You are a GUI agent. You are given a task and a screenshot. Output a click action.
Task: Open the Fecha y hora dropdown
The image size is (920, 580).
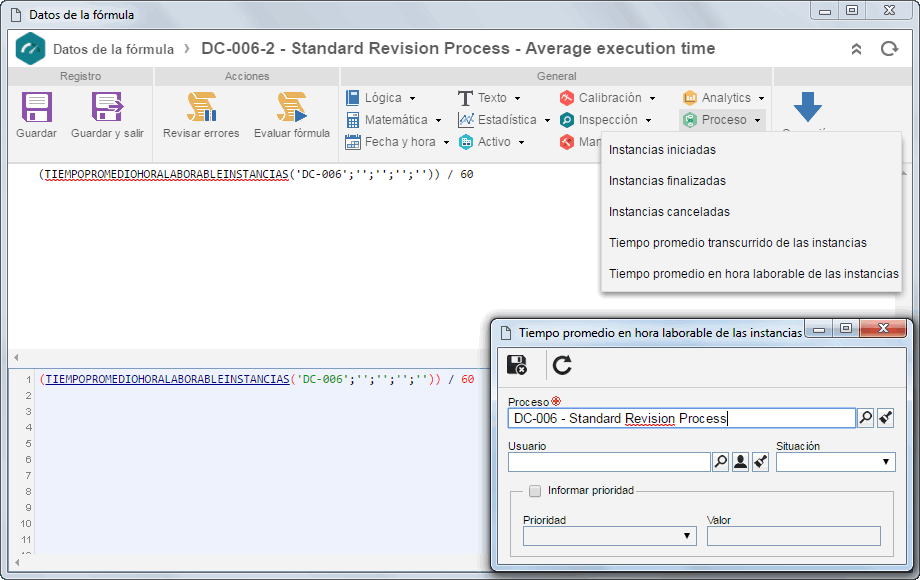click(x=397, y=142)
